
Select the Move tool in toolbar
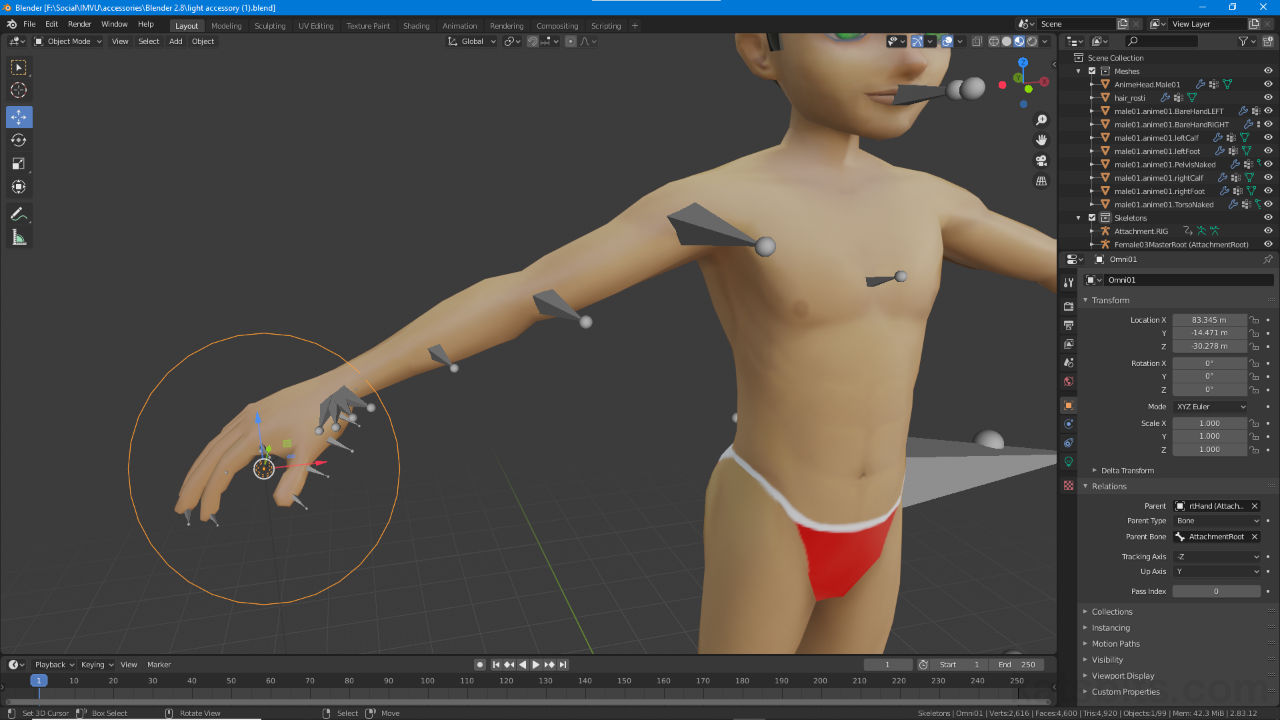point(18,117)
